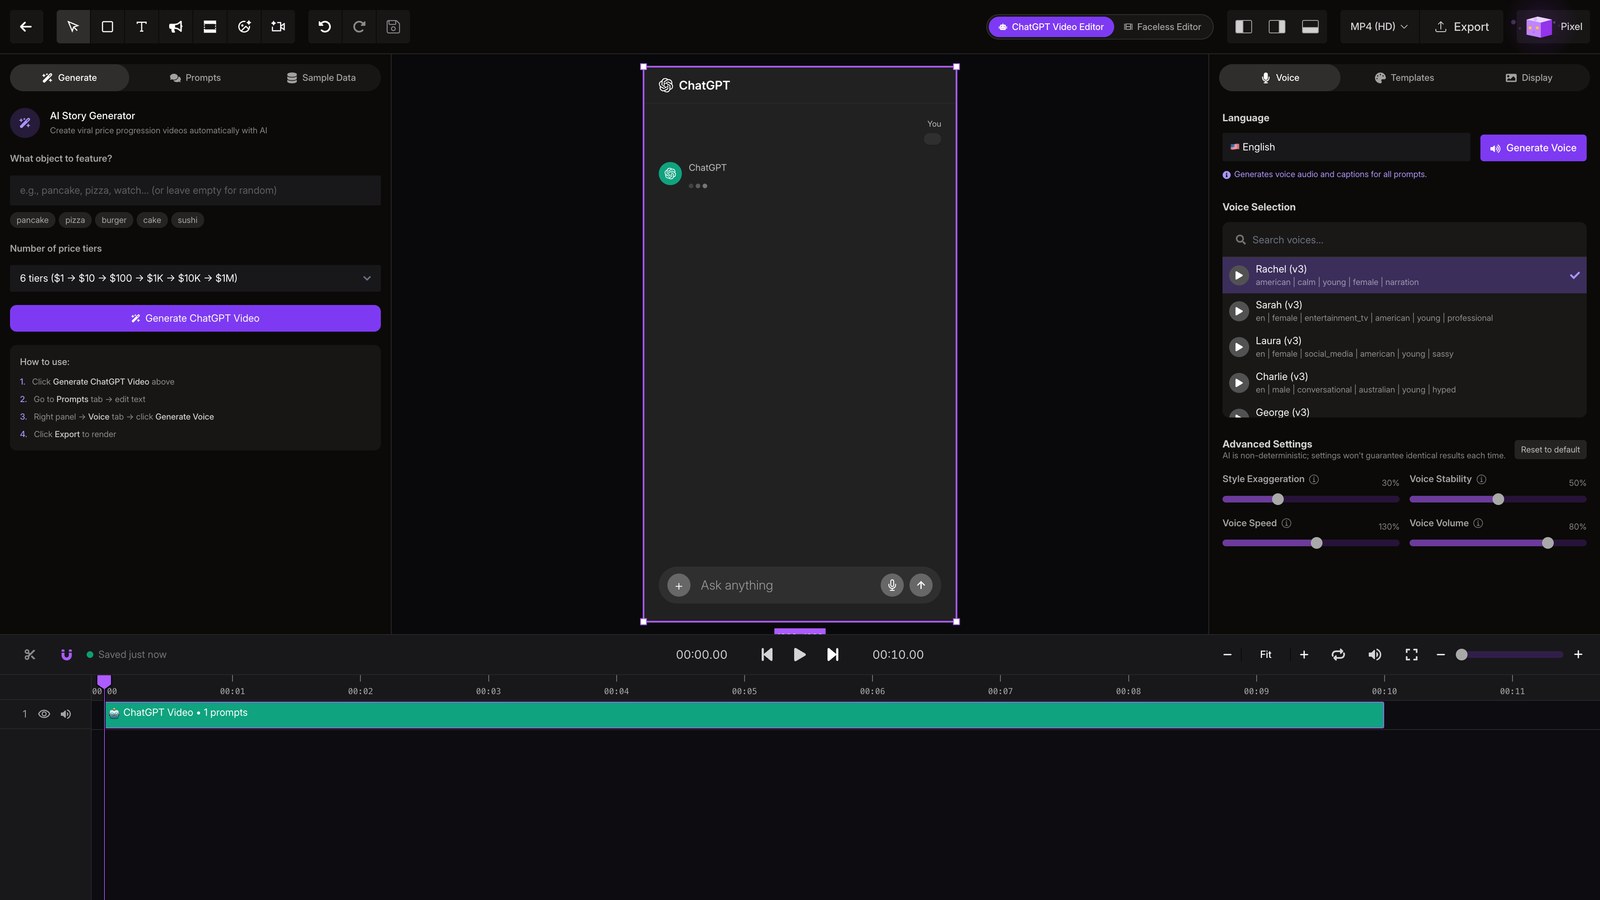Play the video preview

click(800, 655)
